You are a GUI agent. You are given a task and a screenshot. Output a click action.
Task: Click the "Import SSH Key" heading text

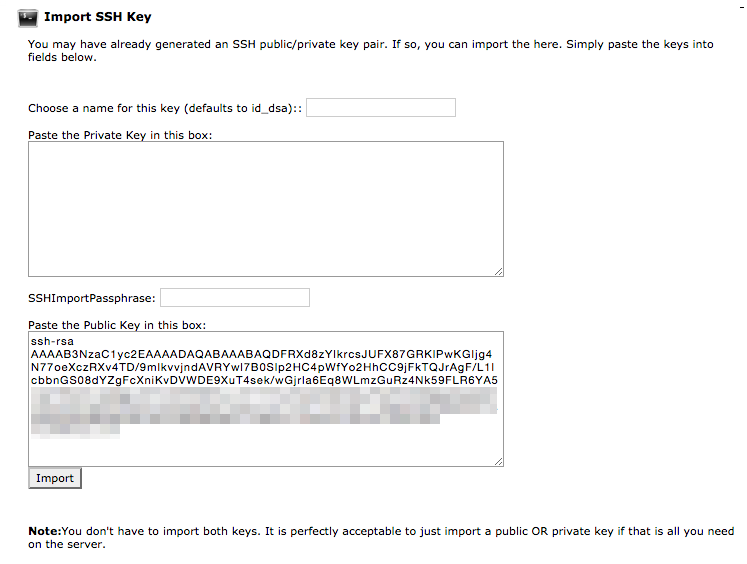click(98, 17)
